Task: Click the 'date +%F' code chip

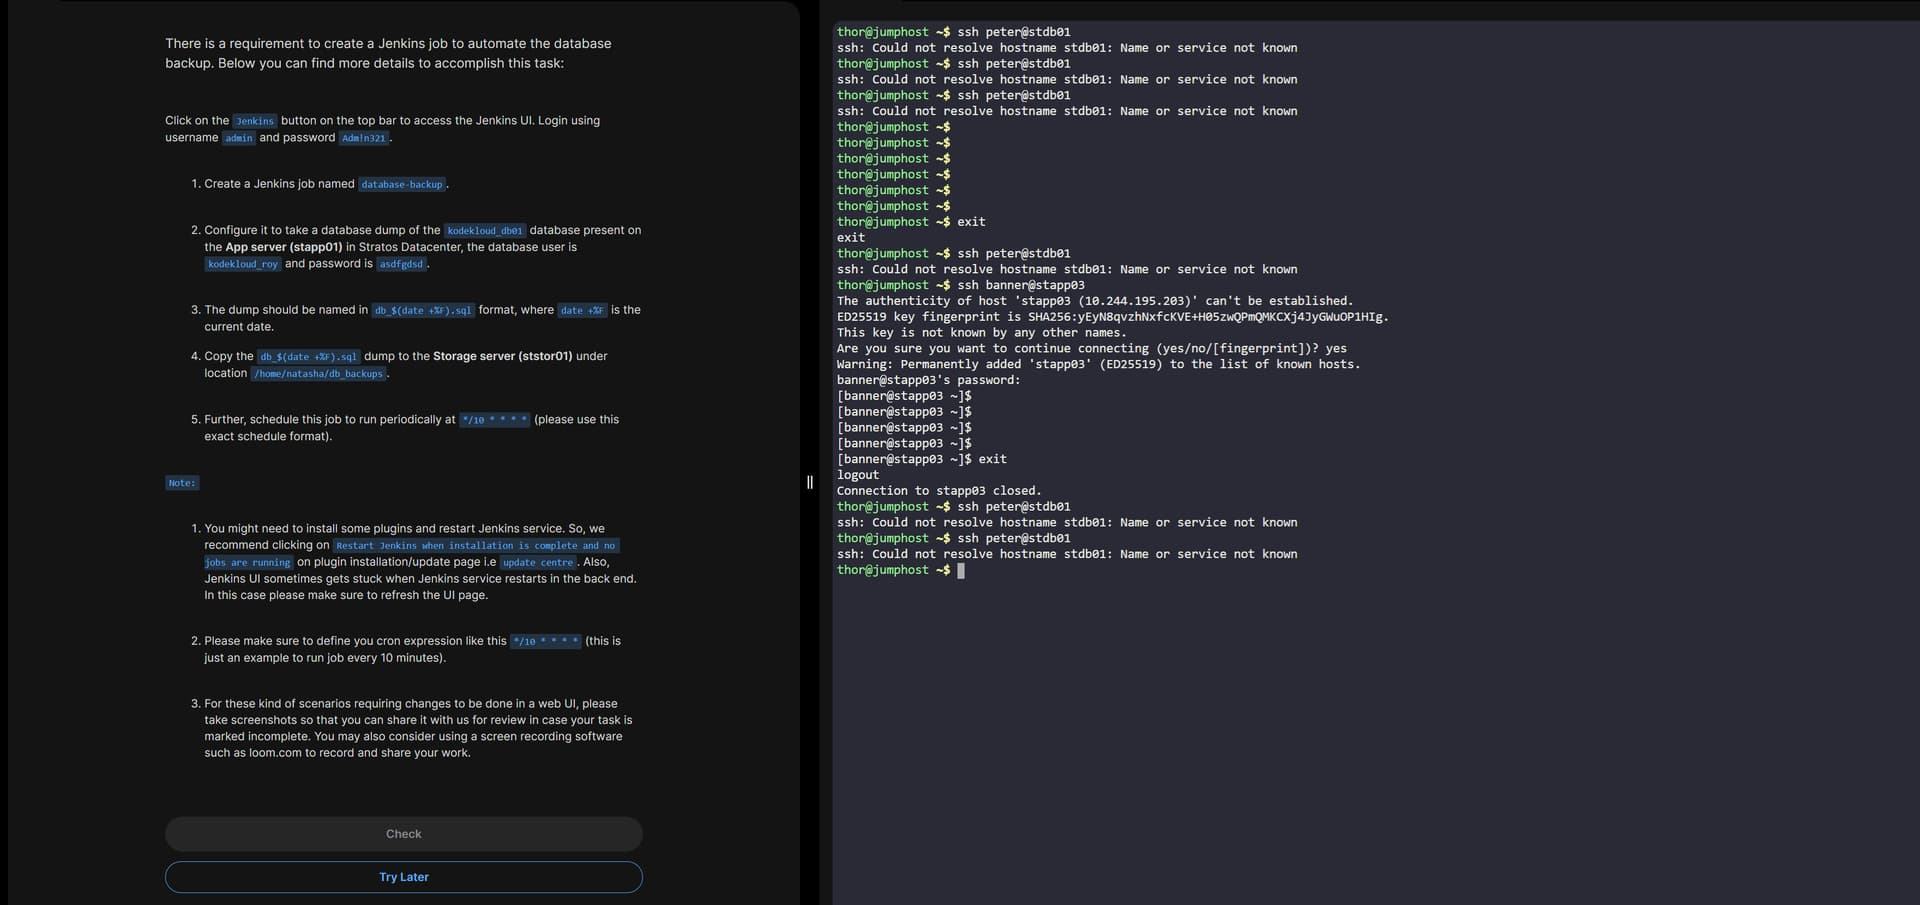Action: pyautogui.click(x=581, y=311)
